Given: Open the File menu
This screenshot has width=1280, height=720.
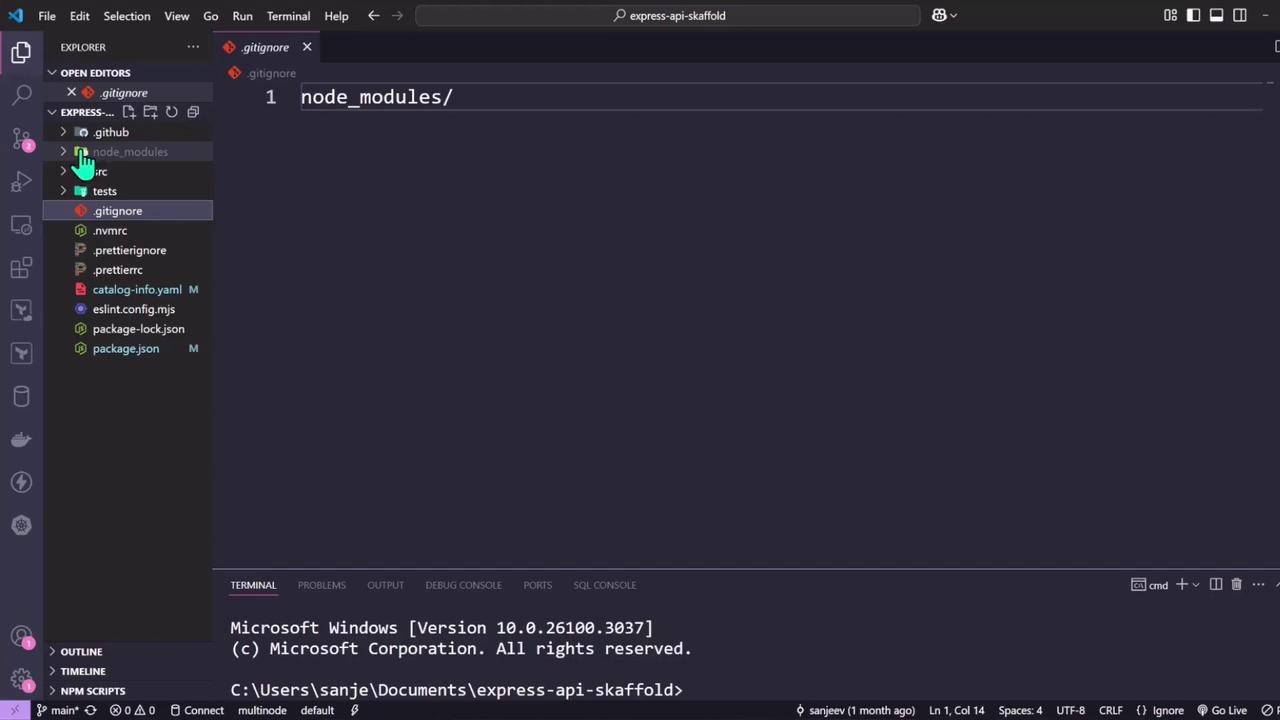Looking at the screenshot, I should pos(47,16).
